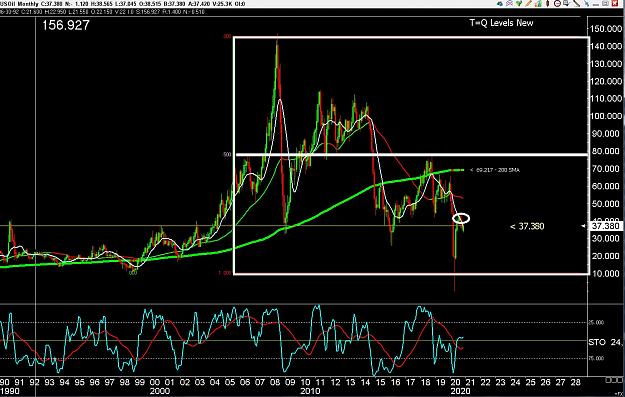Click the highlighted 37.380 price axis tag
This screenshot has height=397, width=625.
coord(605,226)
